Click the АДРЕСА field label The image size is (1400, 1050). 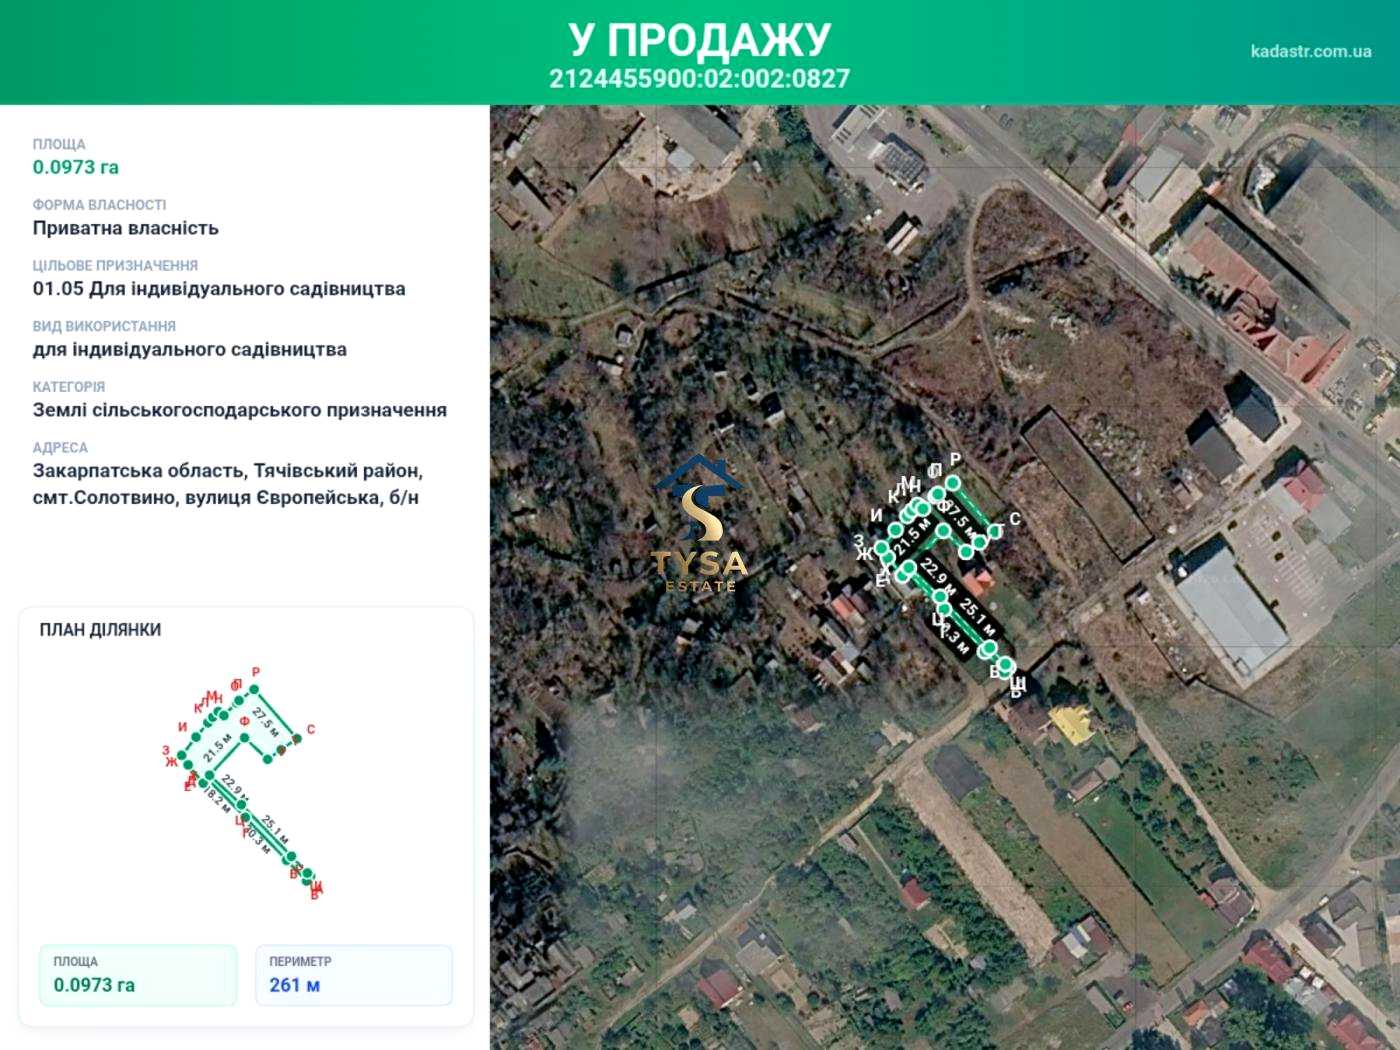tap(61, 448)
